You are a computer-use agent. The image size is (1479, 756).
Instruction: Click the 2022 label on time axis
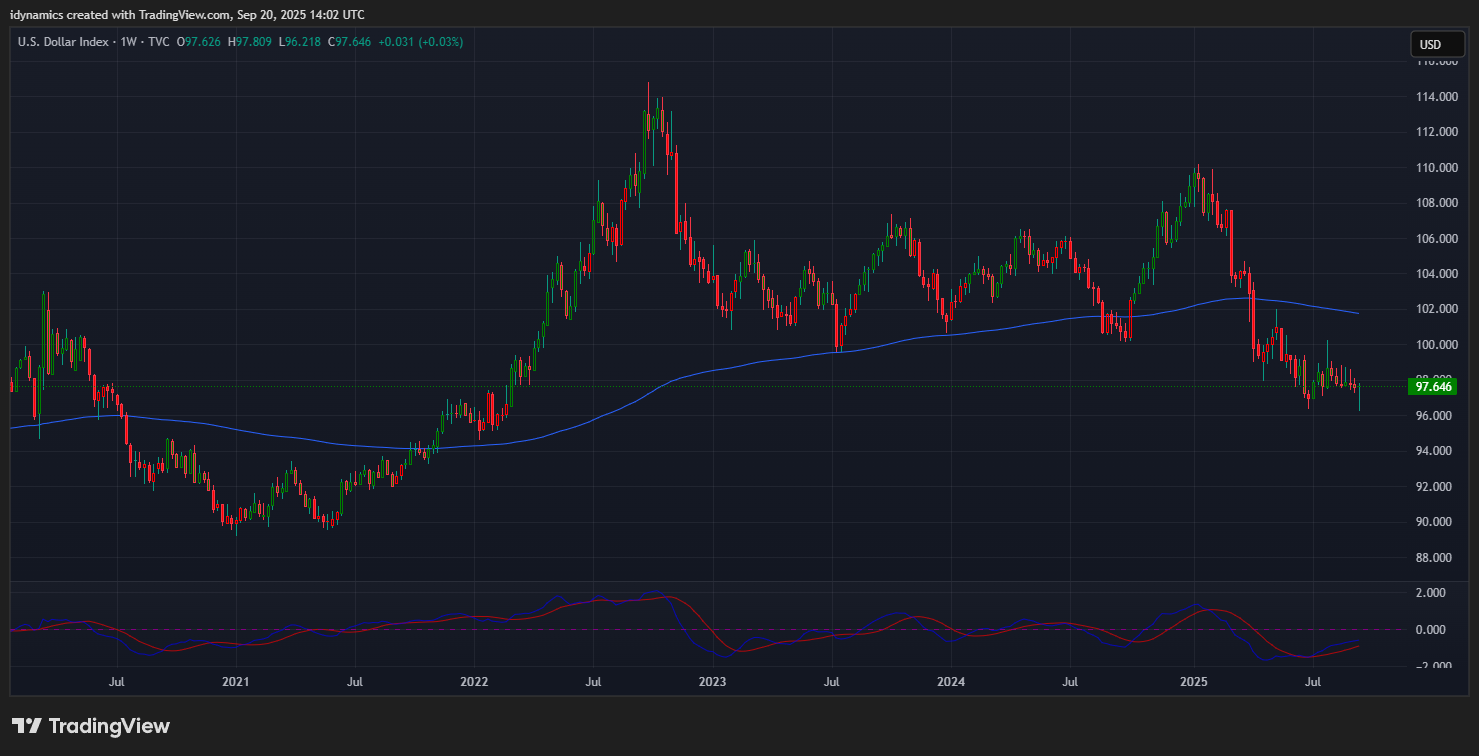[473, 682]
